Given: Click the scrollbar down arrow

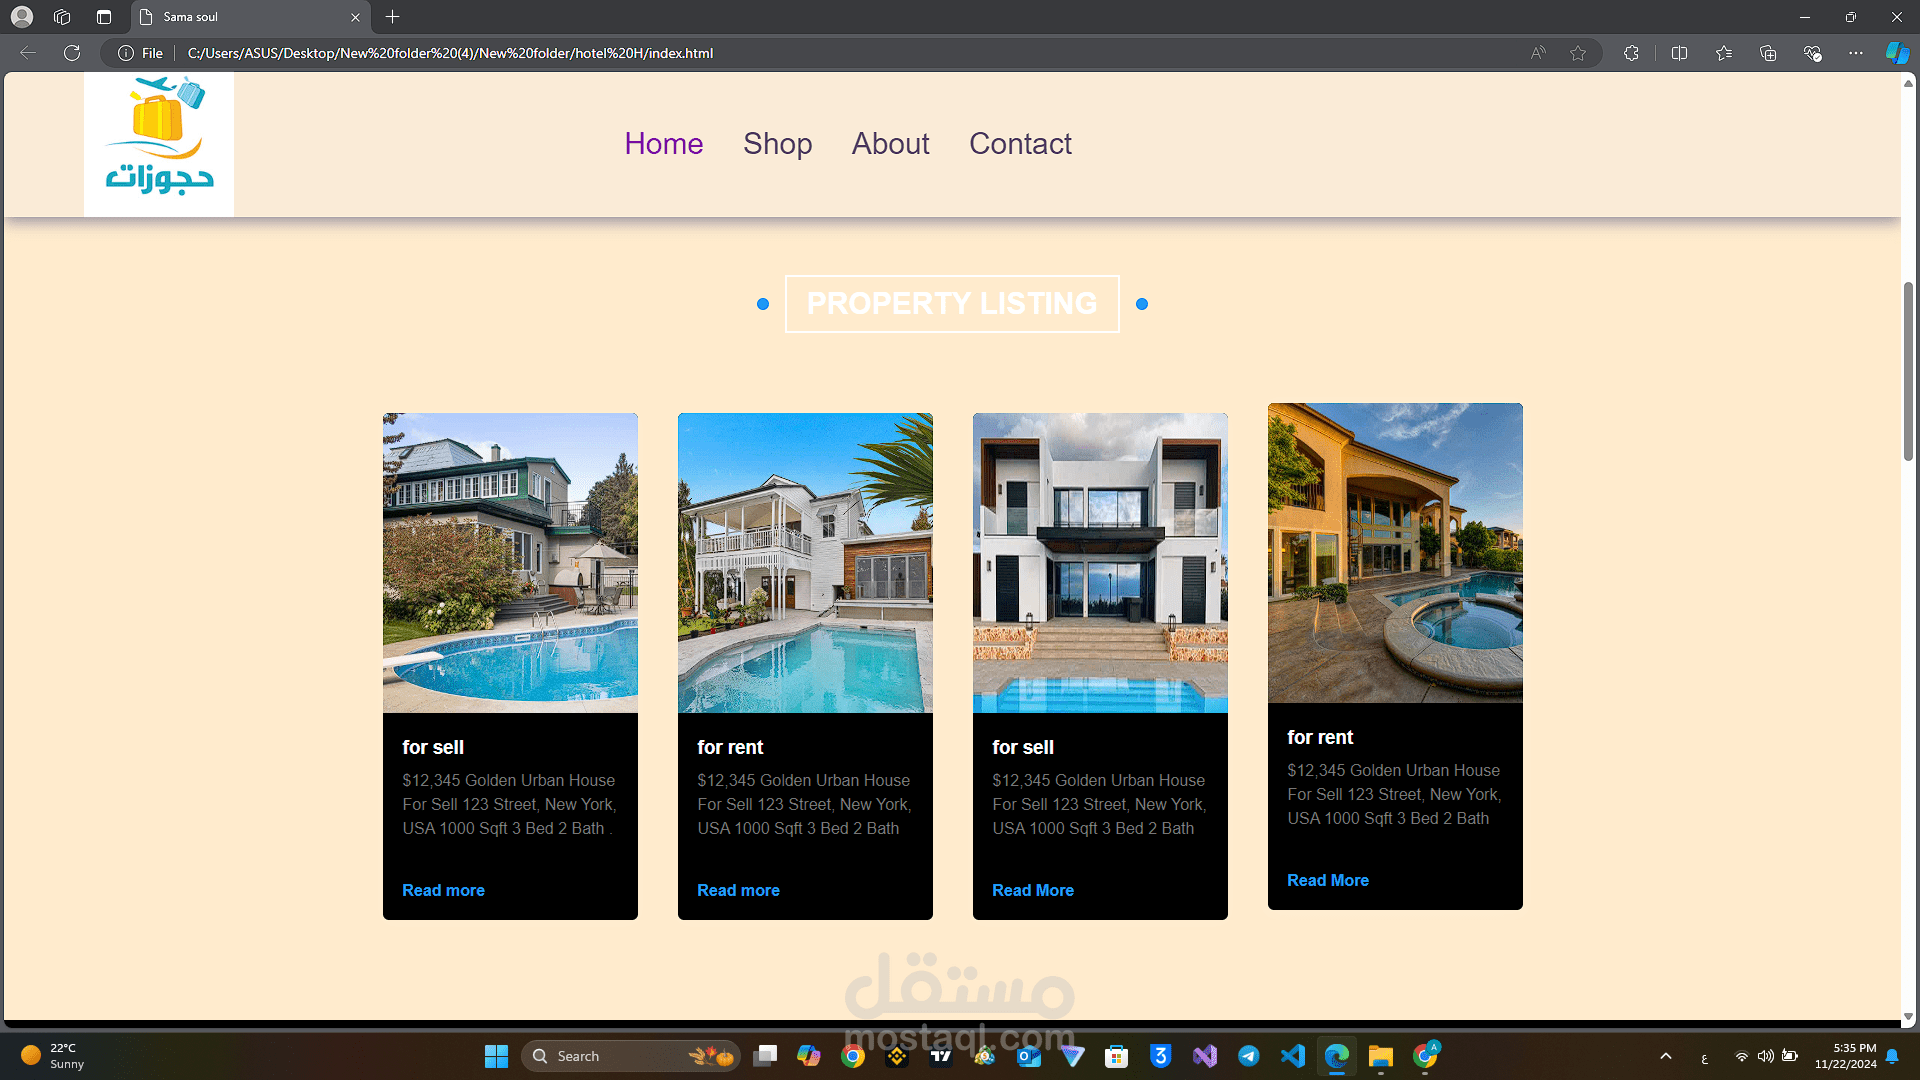Looking at the screenshot, I should pos(1908,1016).
